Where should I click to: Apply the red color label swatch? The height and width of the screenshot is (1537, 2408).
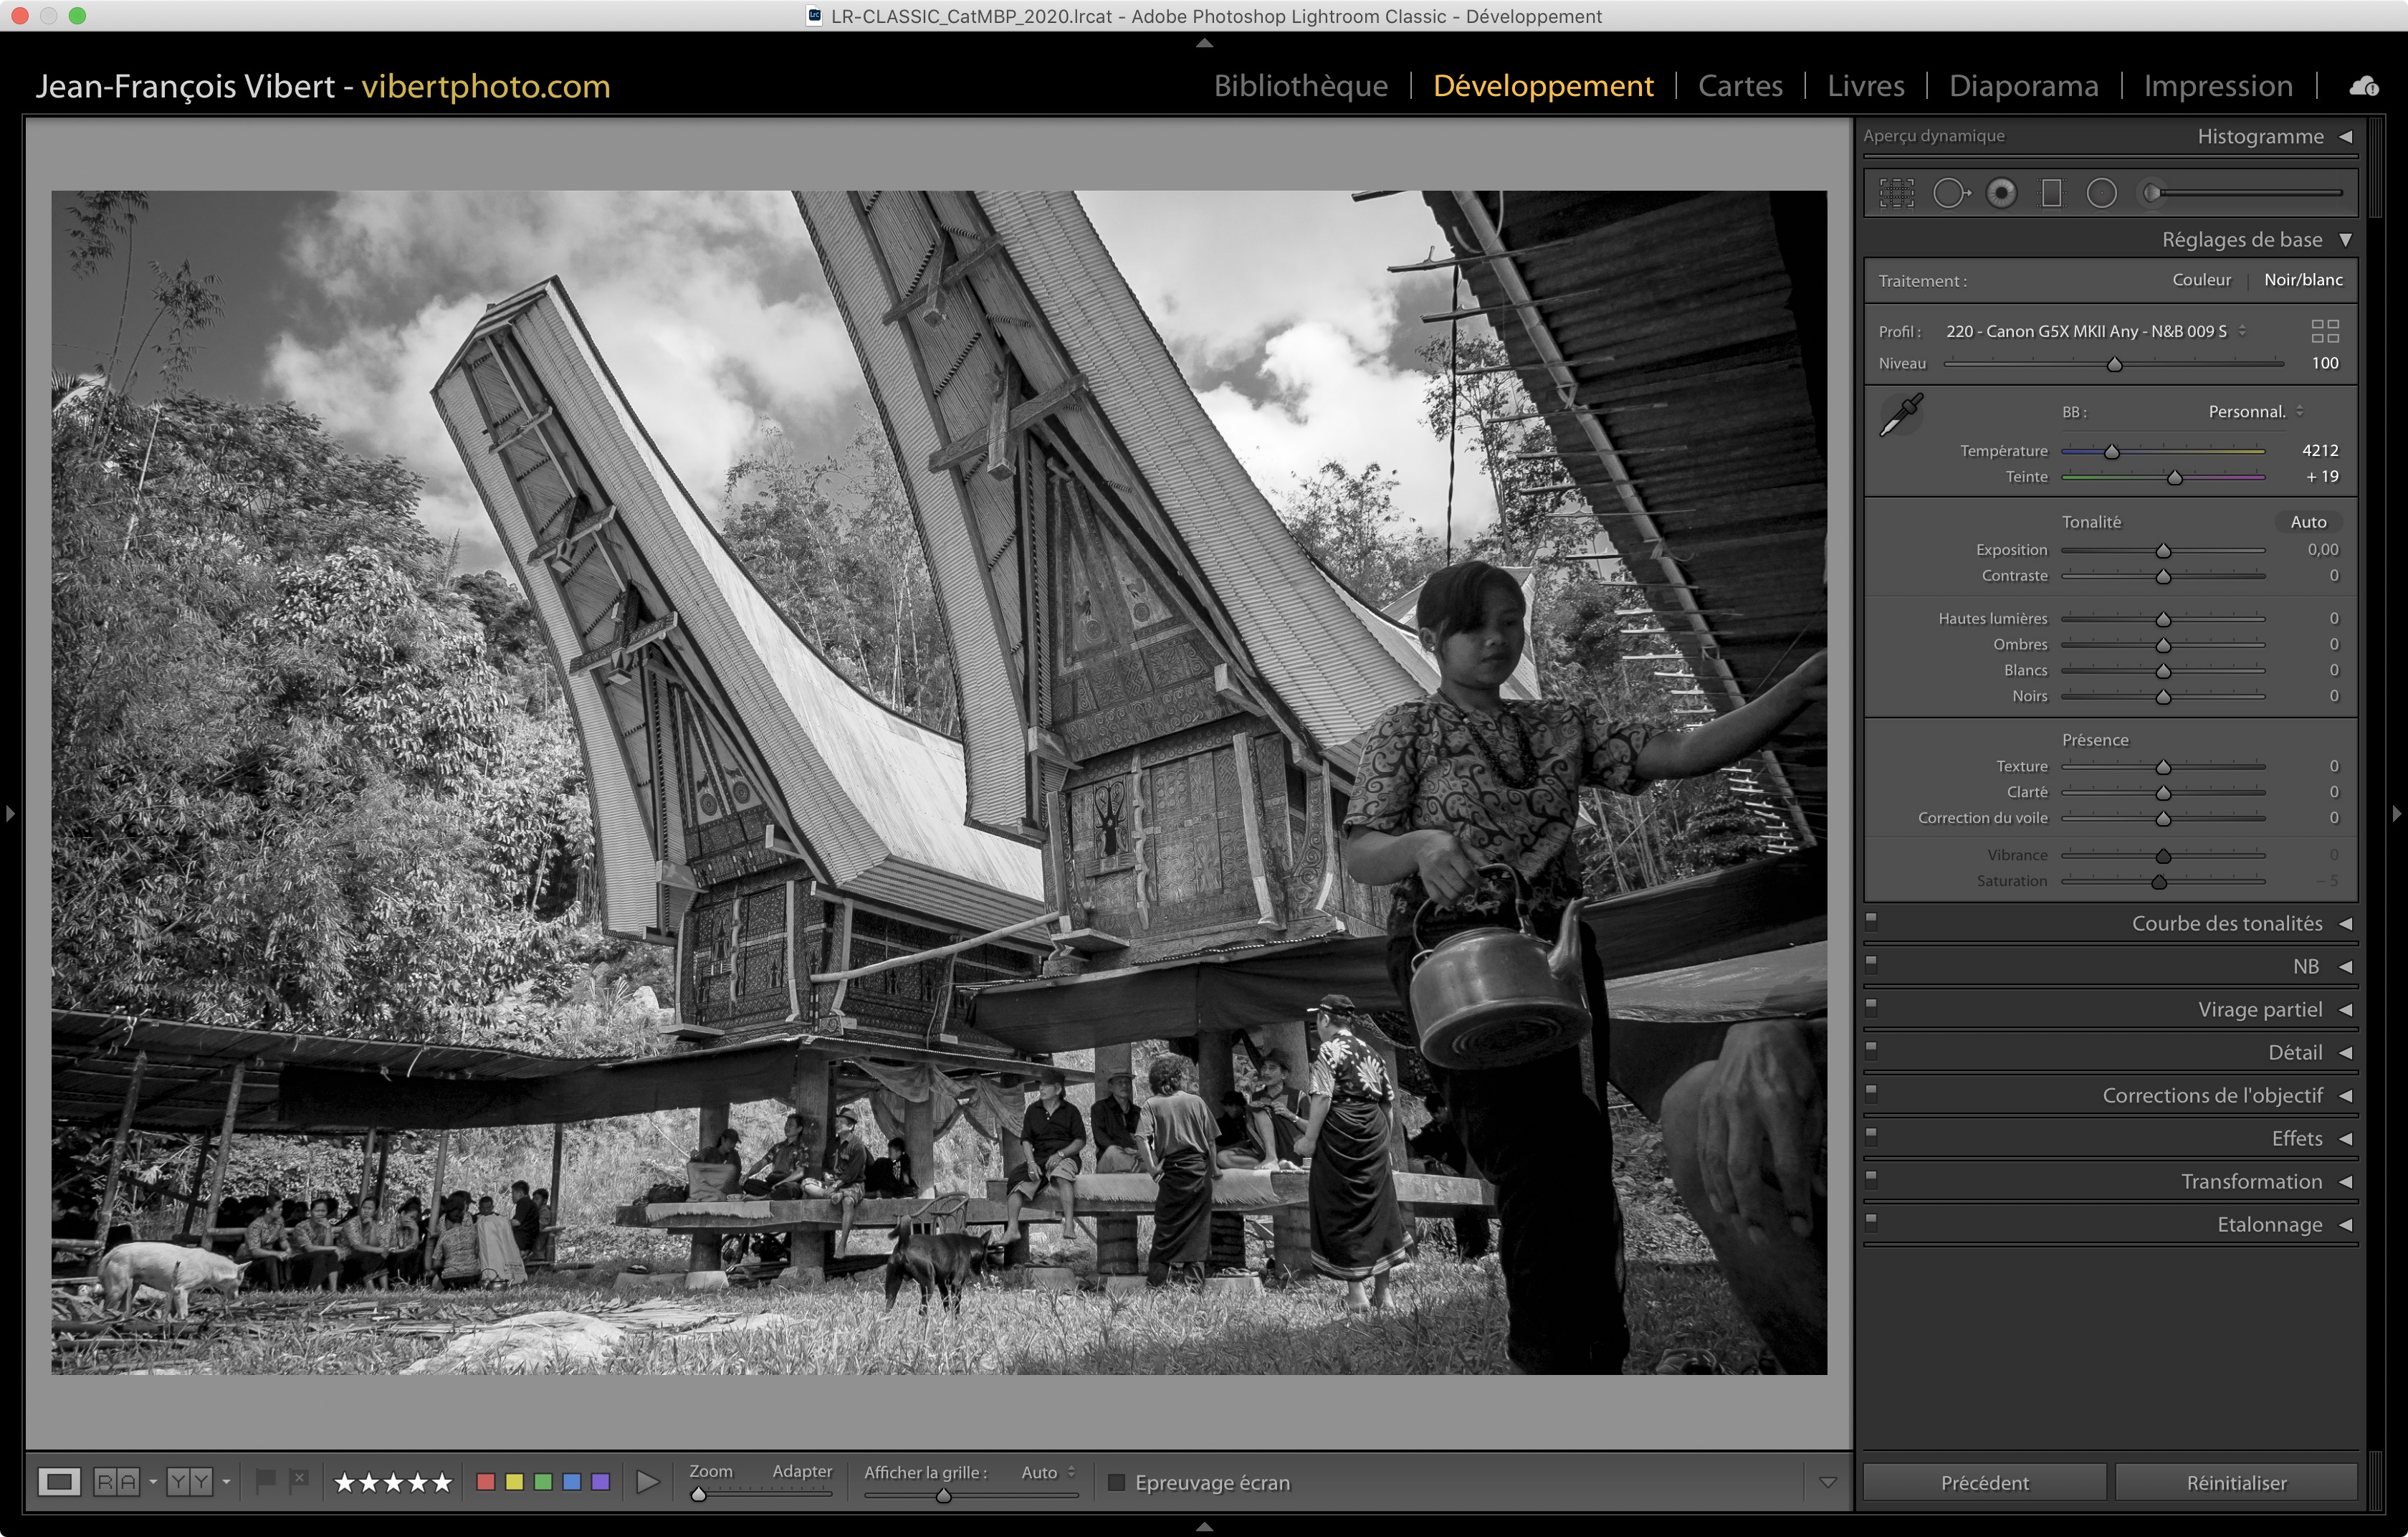pos(486,1482)
